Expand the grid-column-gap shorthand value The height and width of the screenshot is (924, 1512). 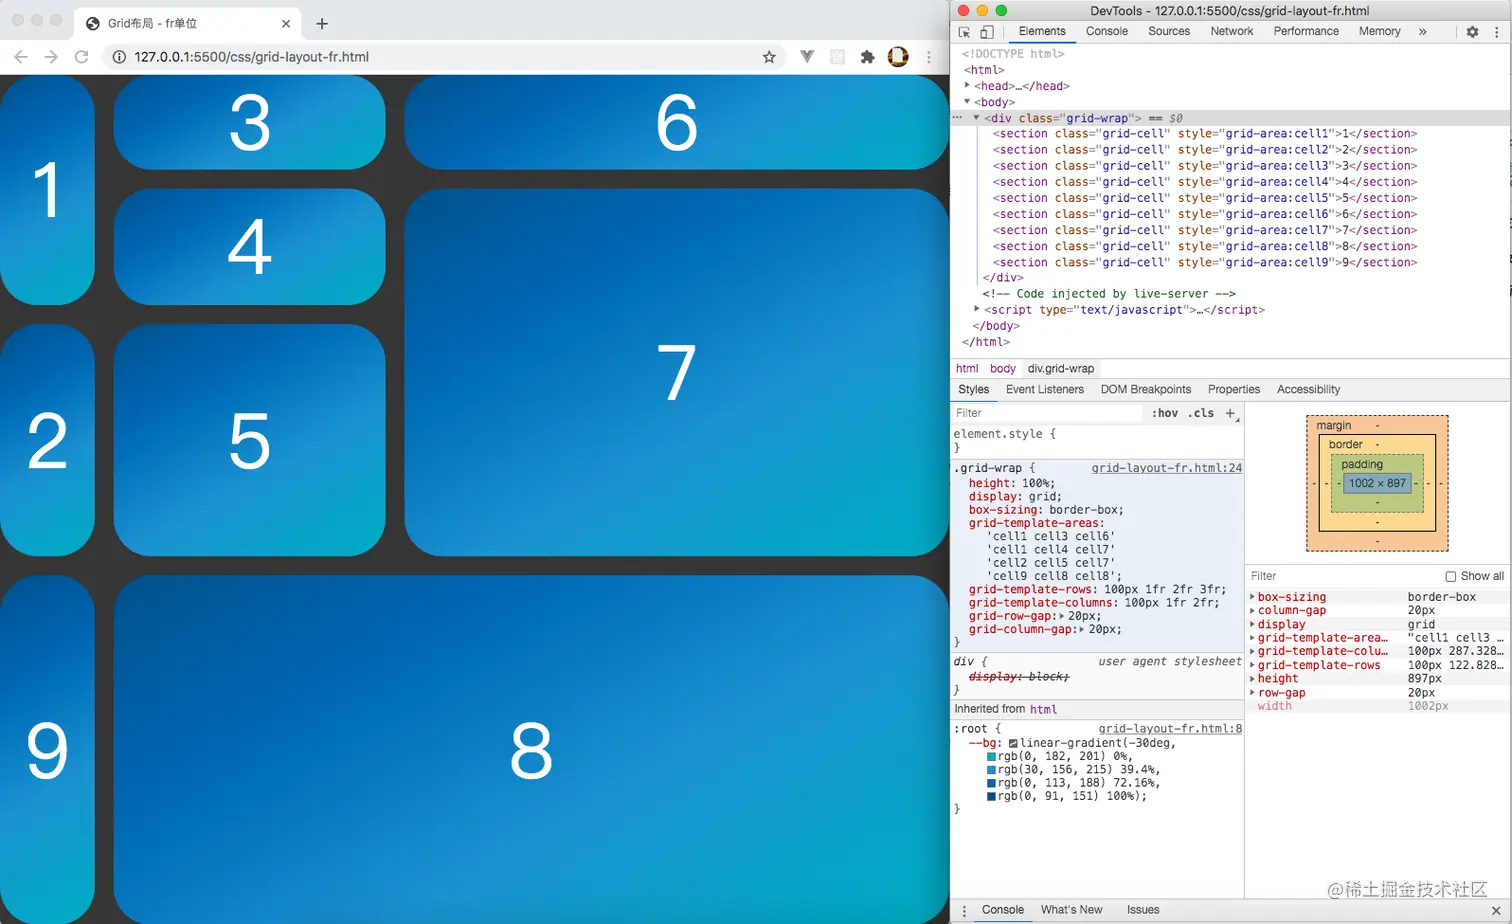[1083, 630]
